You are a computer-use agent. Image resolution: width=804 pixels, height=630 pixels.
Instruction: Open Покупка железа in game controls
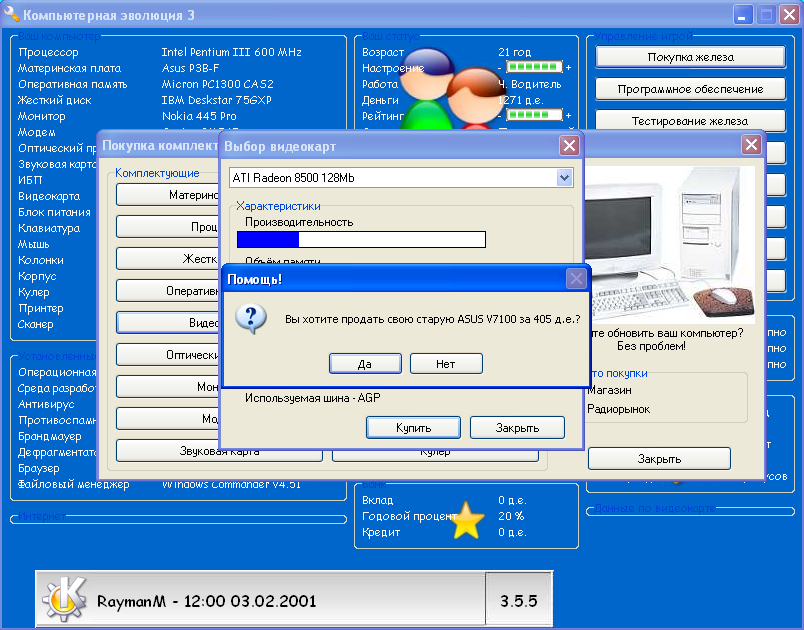(690, 57)
